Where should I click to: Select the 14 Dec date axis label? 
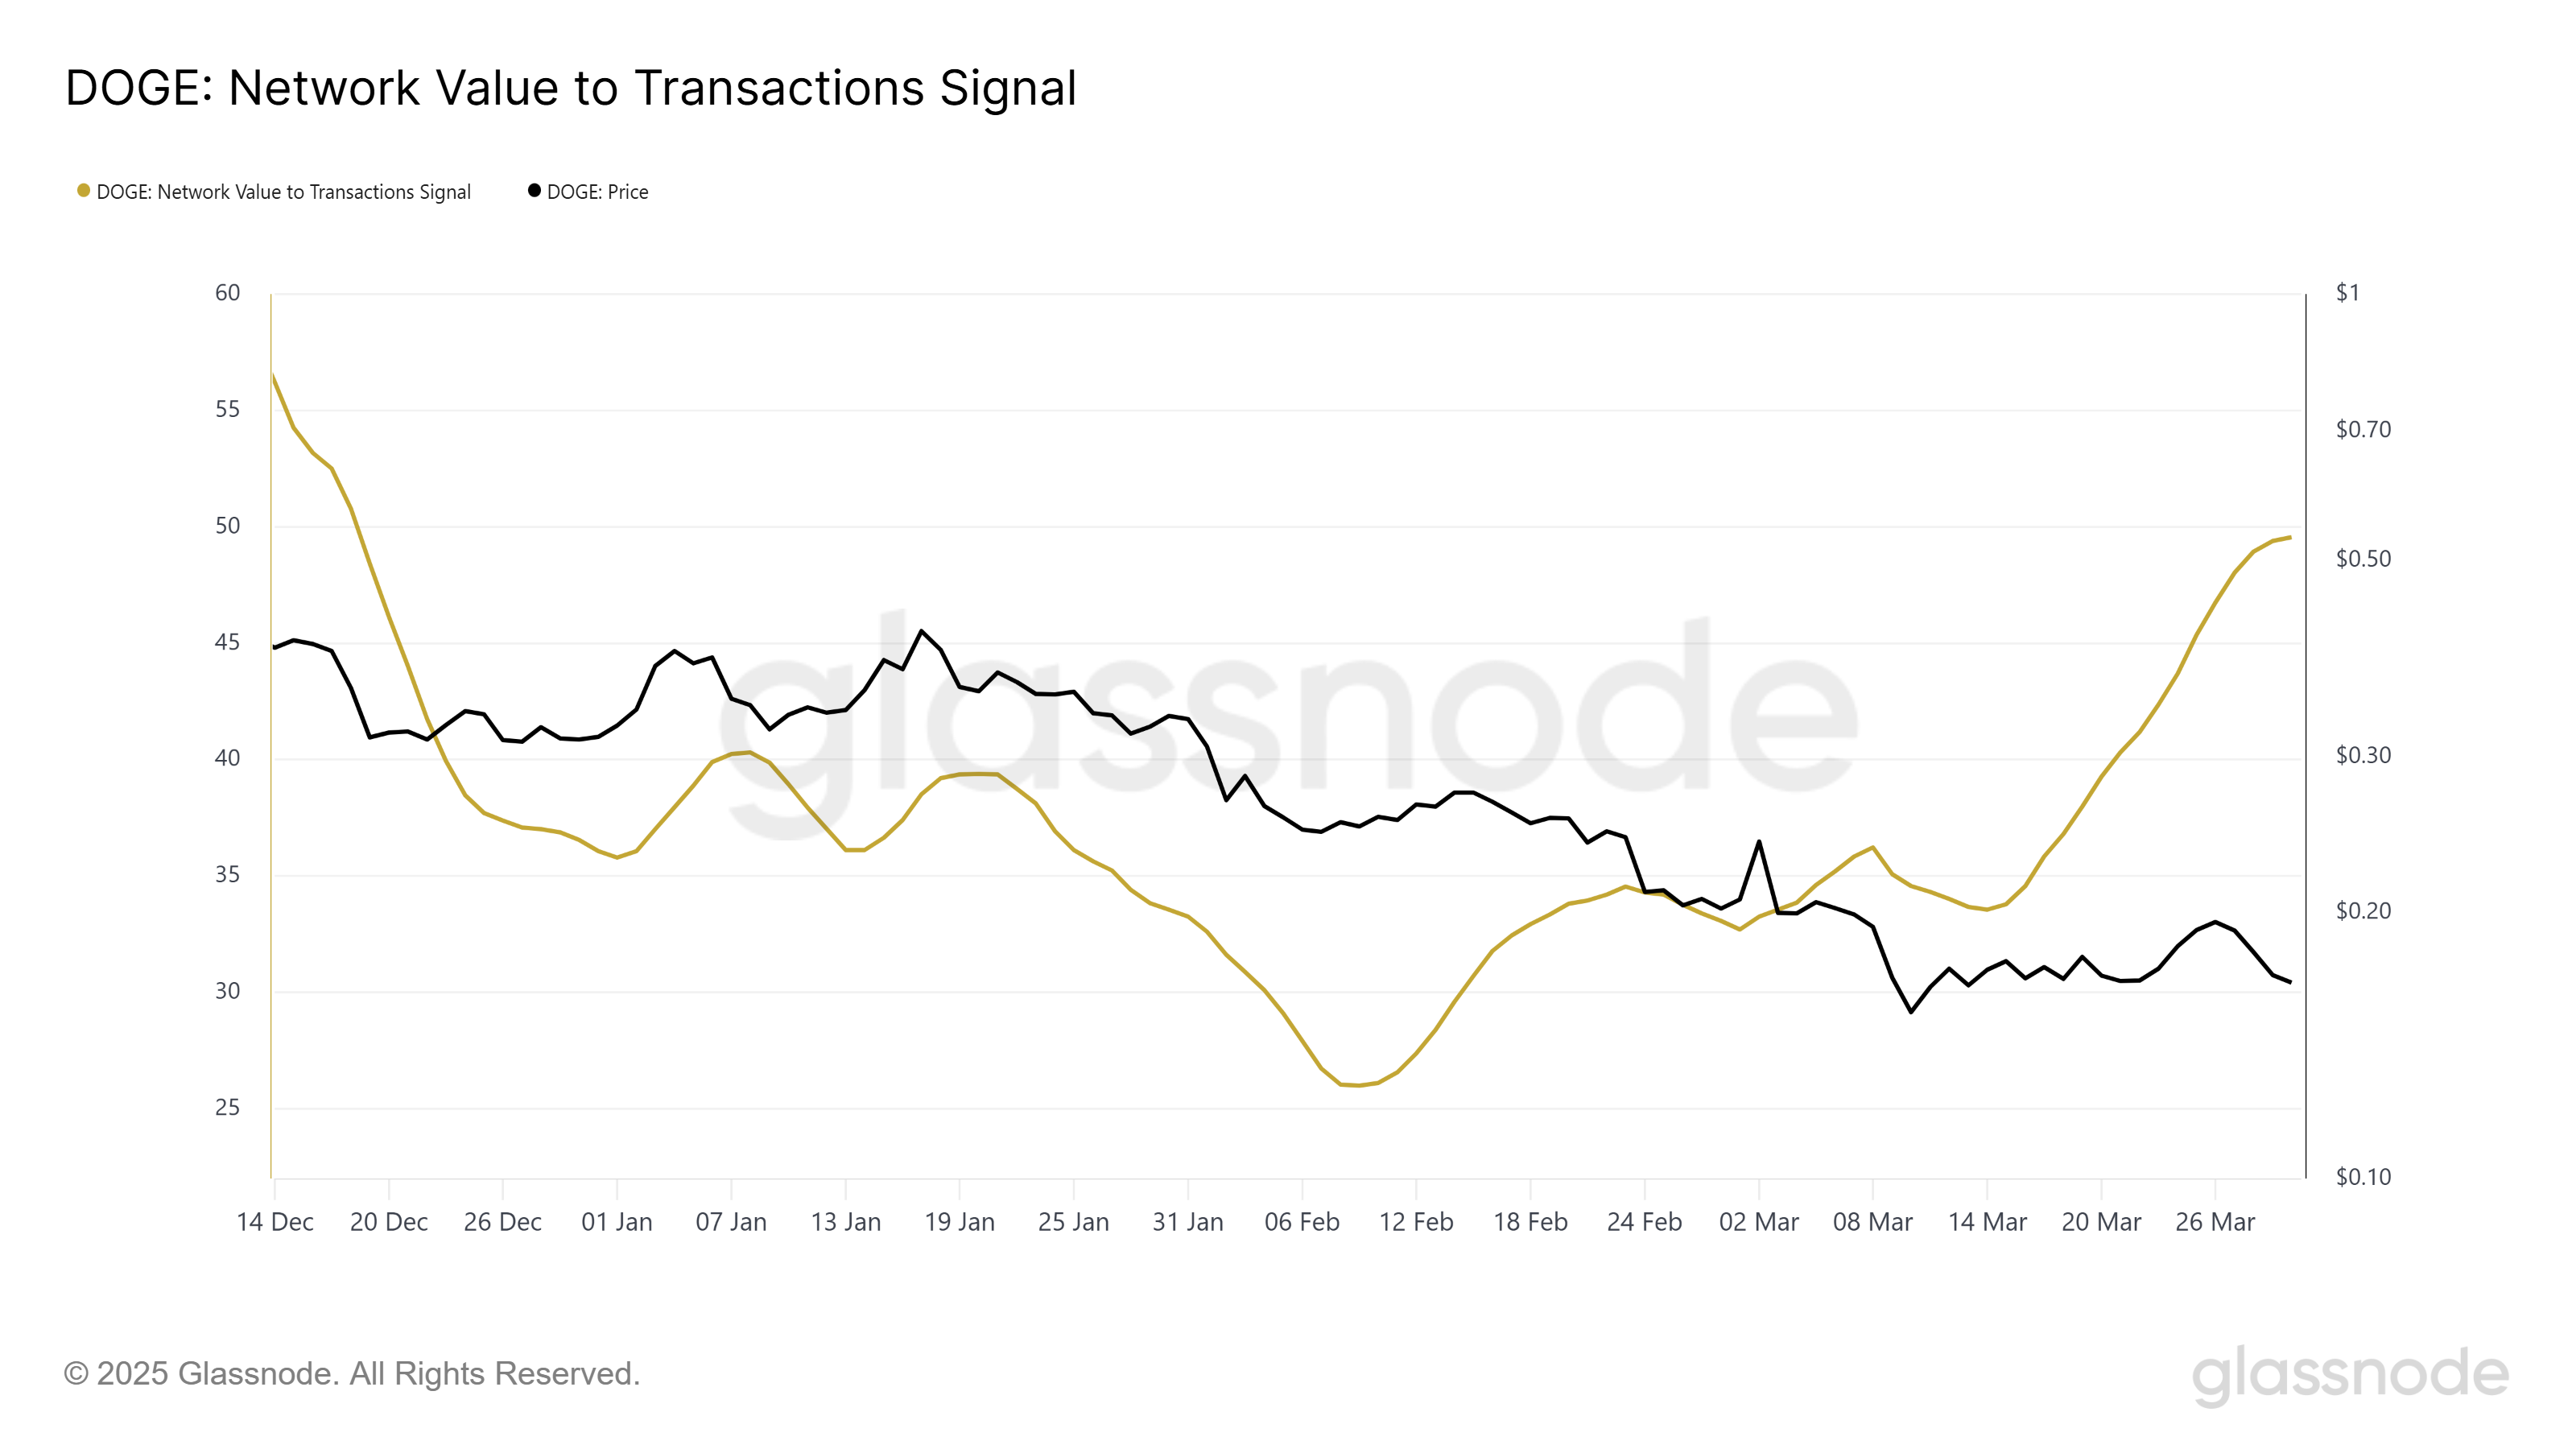(275, 1222)
